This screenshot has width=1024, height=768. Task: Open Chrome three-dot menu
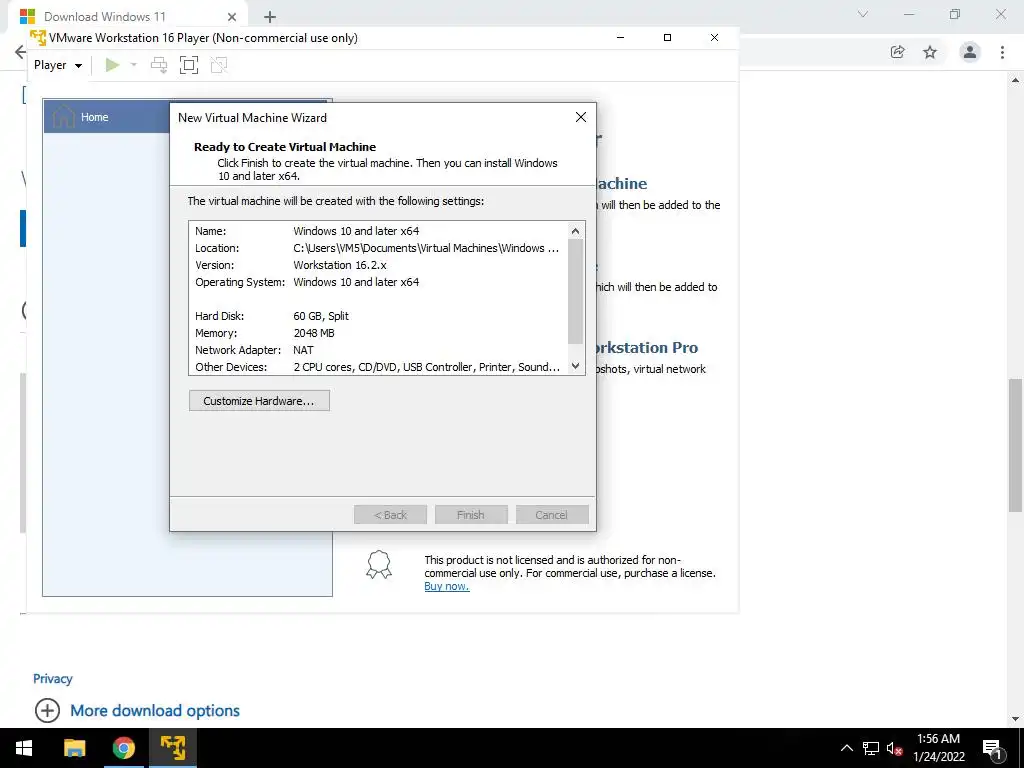[x=1002, y=52]
